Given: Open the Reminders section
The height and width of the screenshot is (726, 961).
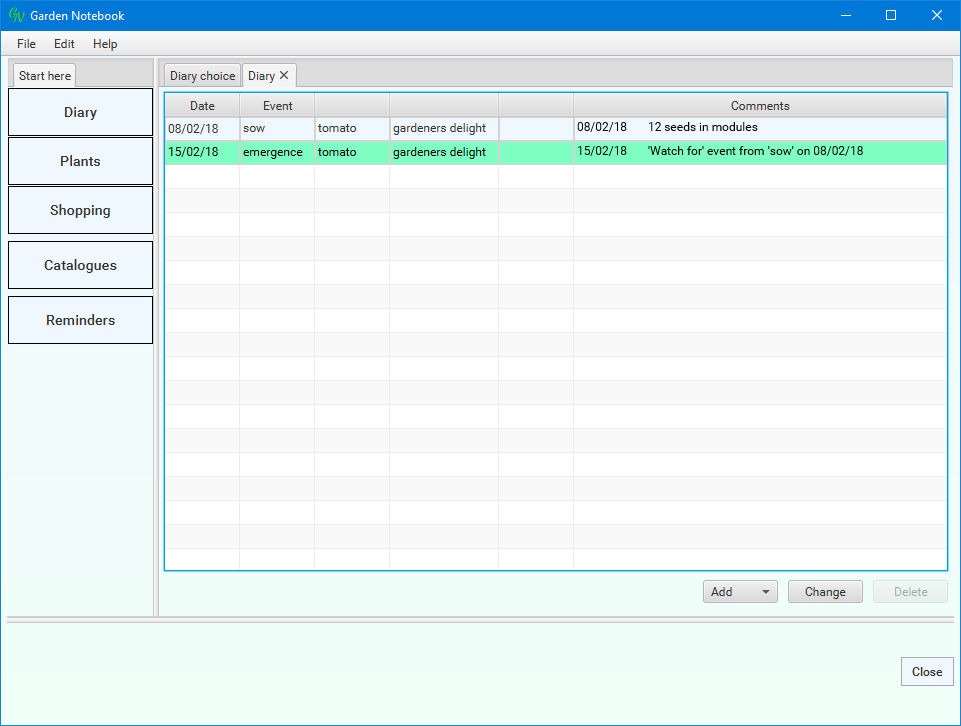Looking at the screenshot, I should pos(80,320).
